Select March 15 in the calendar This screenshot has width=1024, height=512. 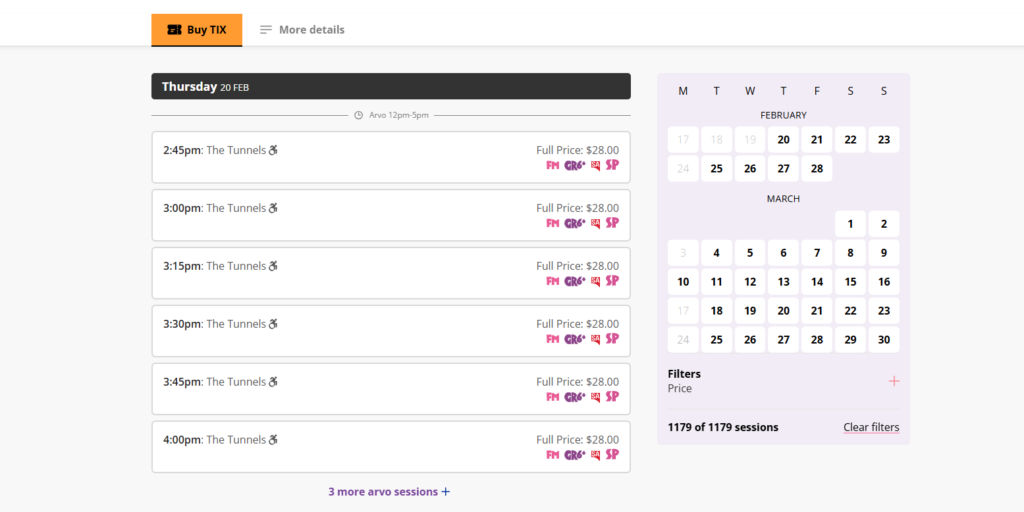point(850,282)
